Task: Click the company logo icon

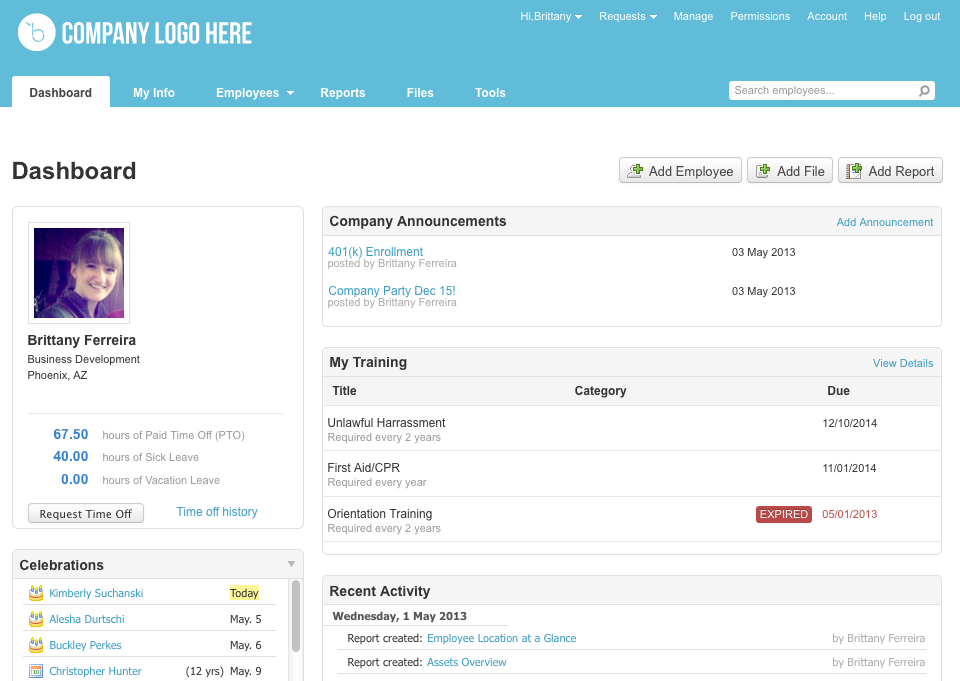Action: (36, 32)
